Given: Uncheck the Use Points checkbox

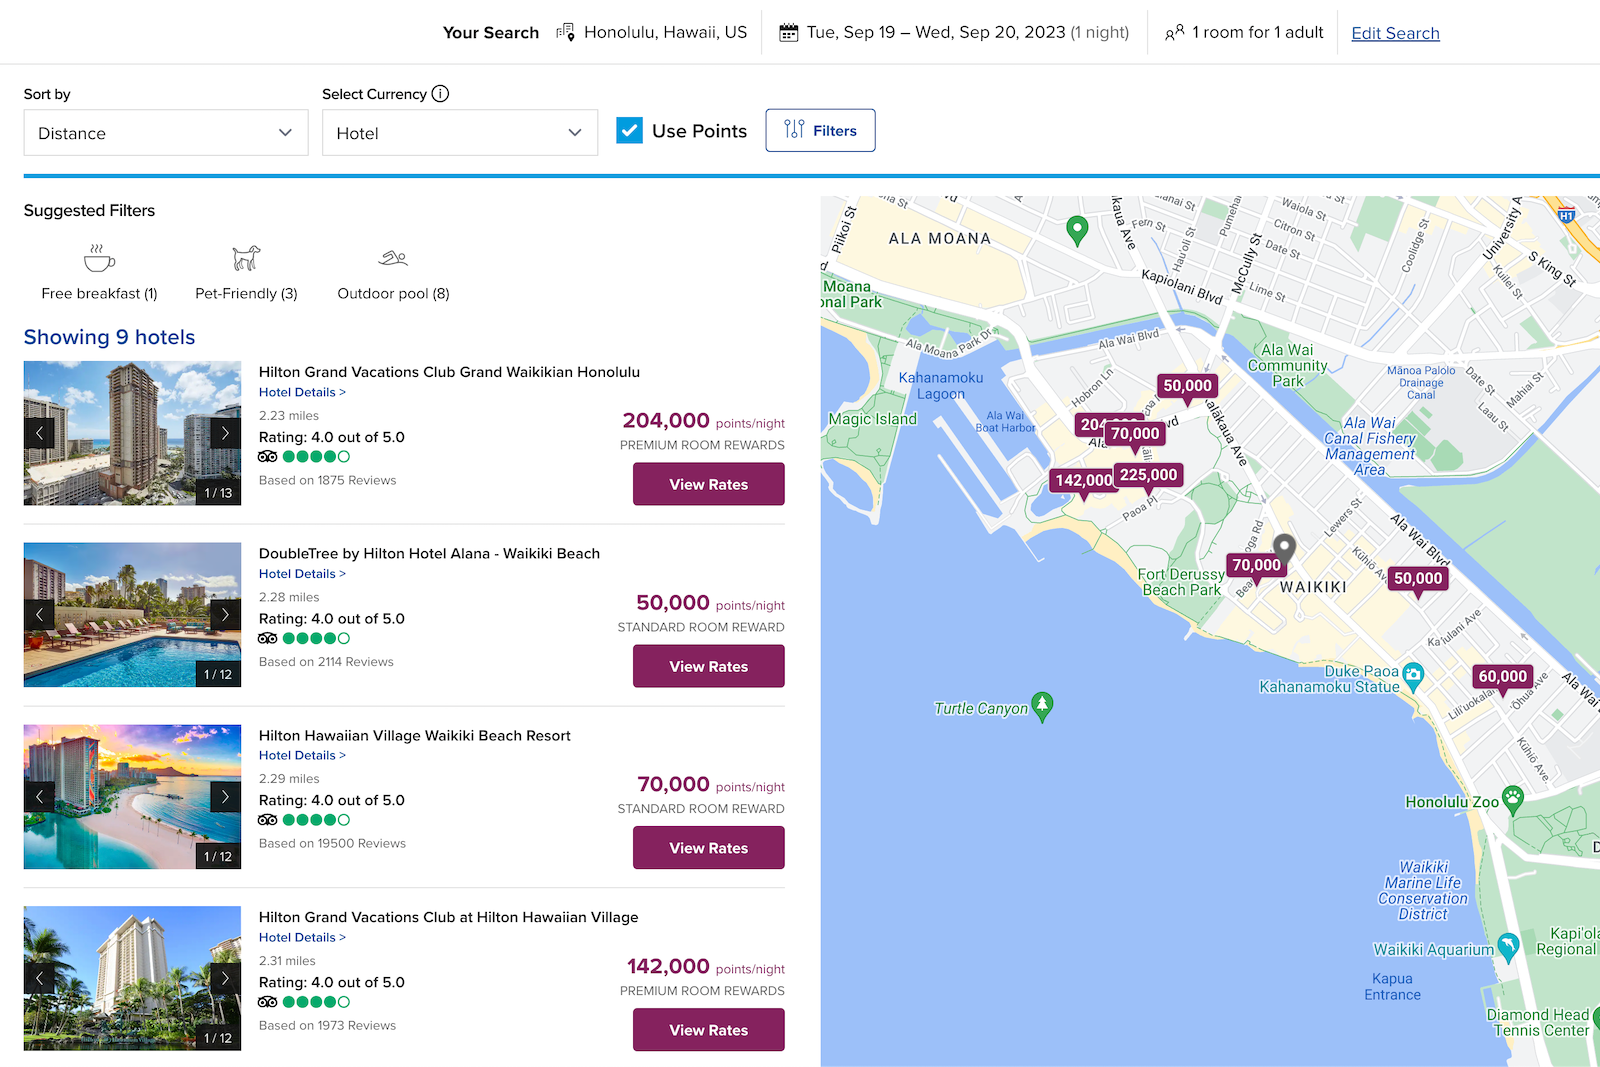Looking at the screenshot, I should pyautogui.click(x=629, y=130).
